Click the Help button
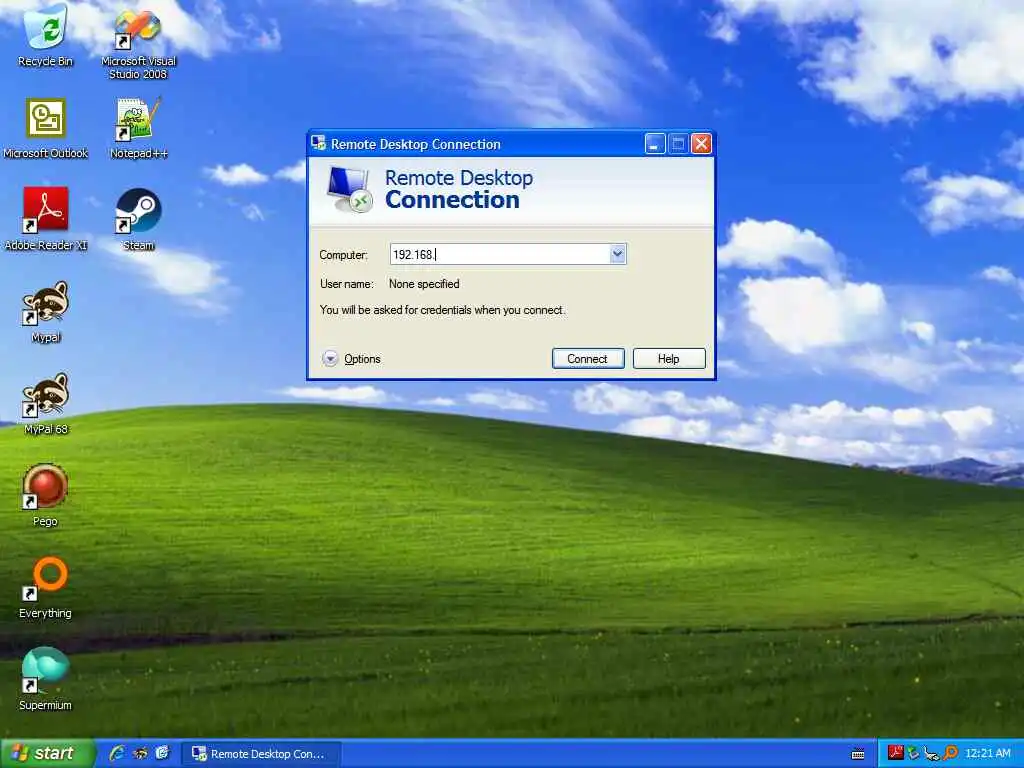 pos(669,359)
